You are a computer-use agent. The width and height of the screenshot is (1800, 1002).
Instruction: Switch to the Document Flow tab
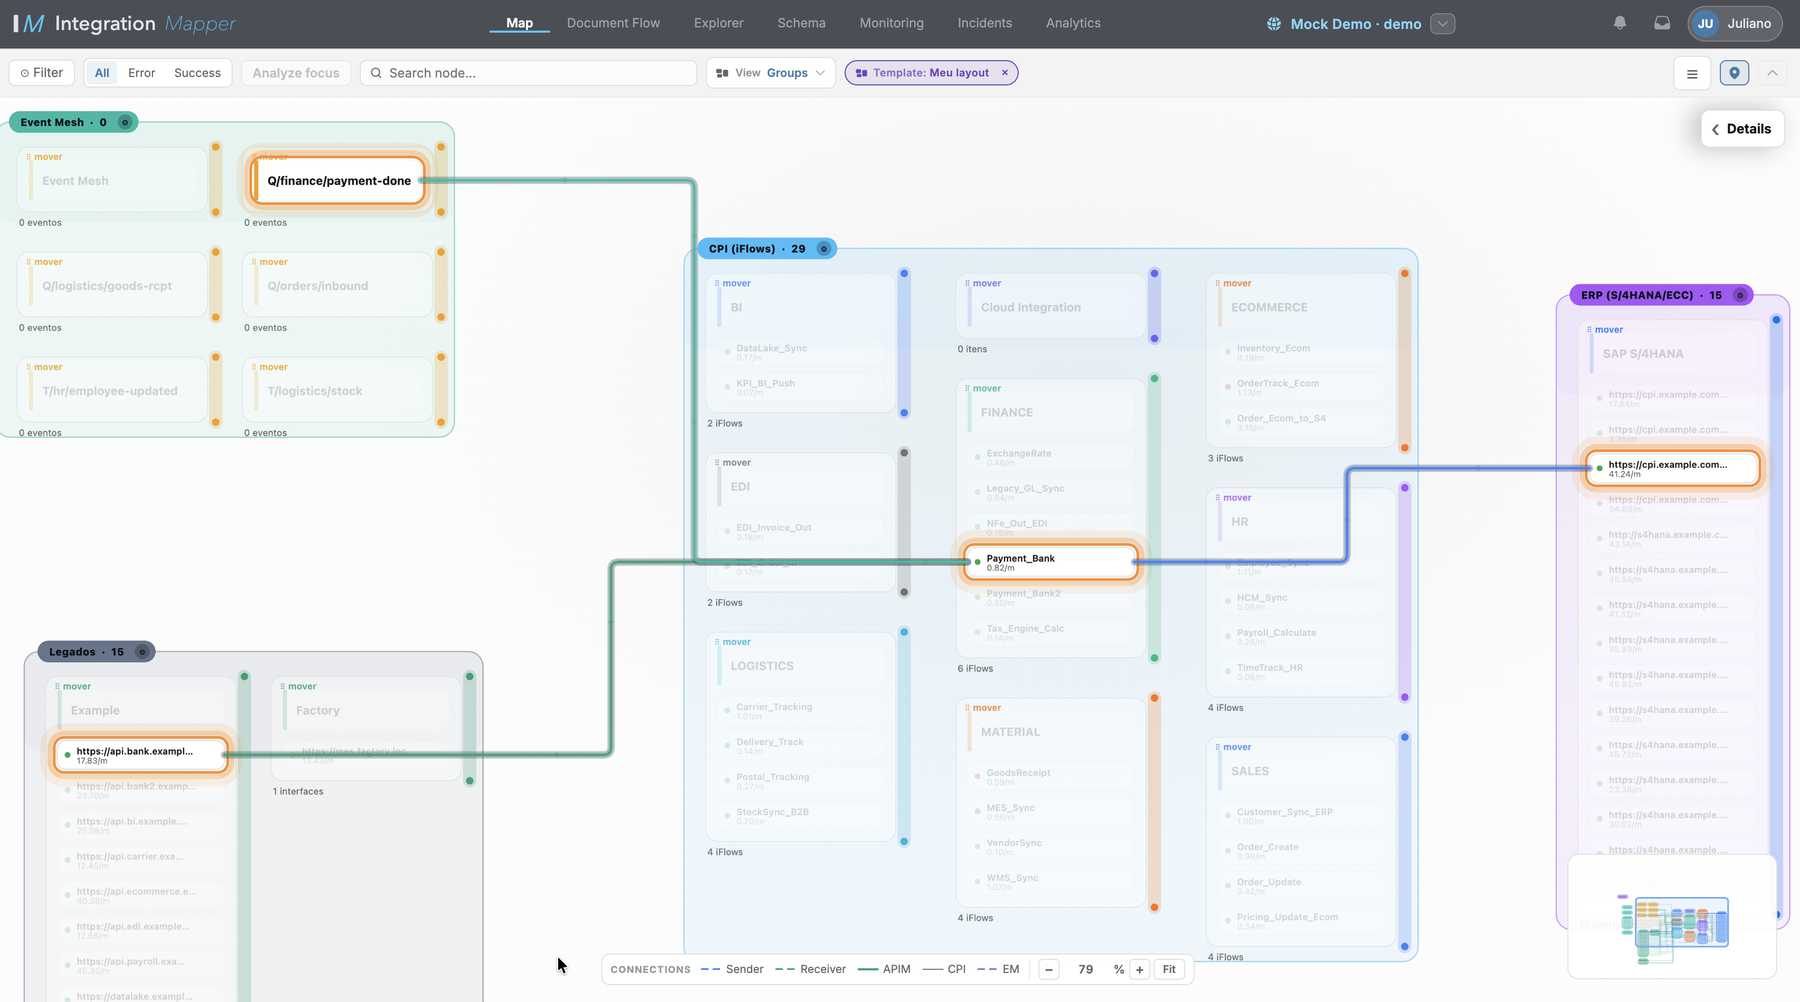(x=613, y=23)
